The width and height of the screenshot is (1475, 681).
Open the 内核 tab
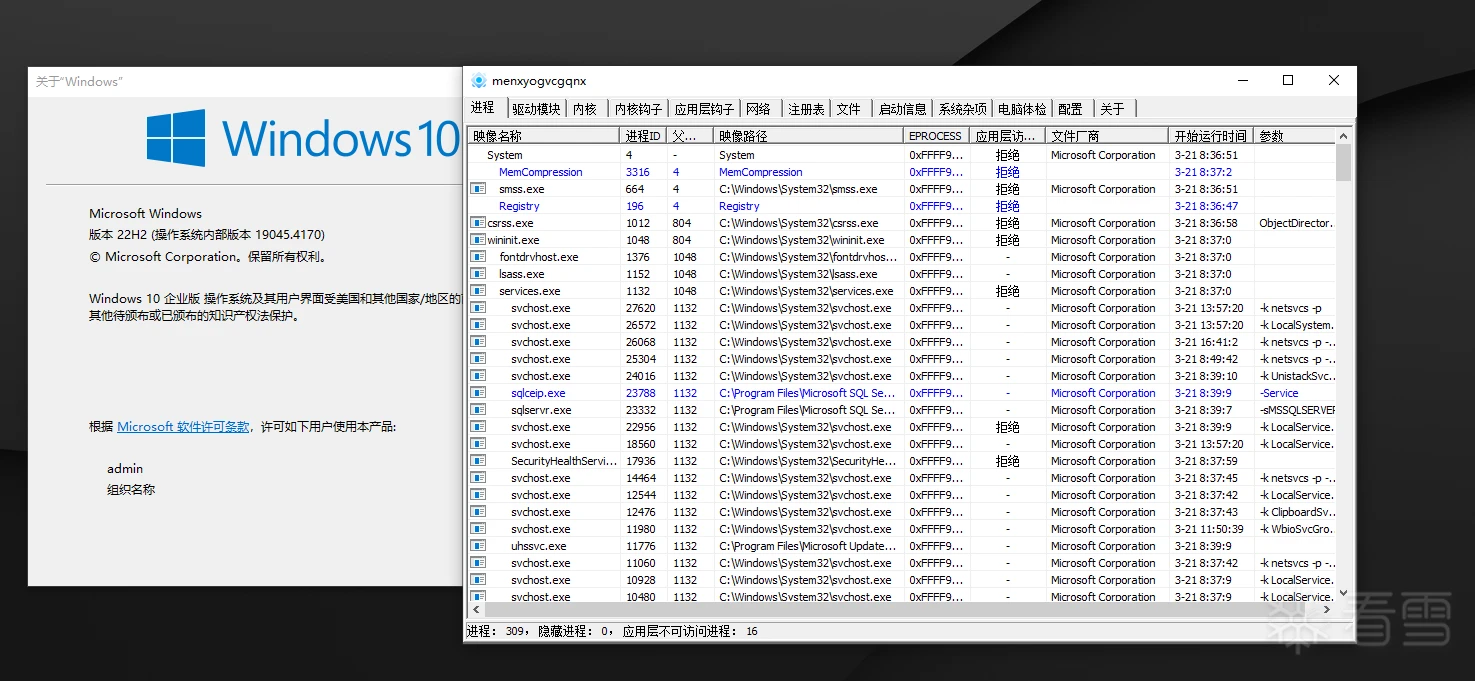[585, 109]
